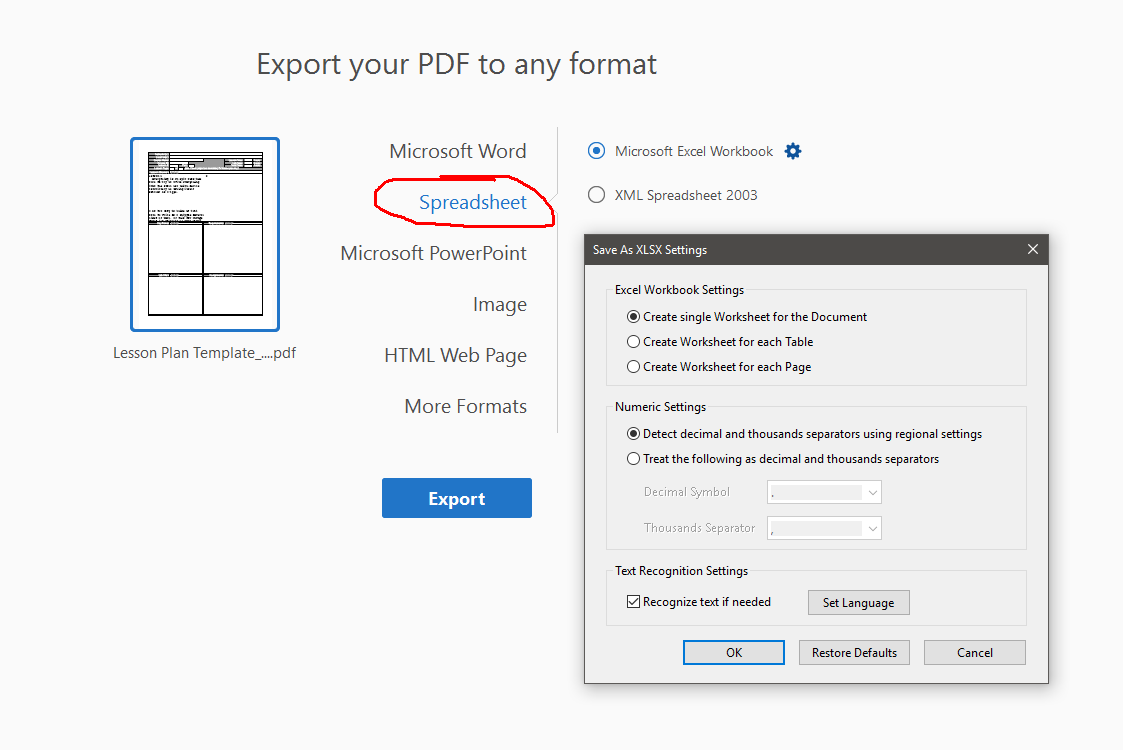Open Excel Workbook settings gear icon
The width and height of the screenshot is (1123, 750).
pyautogui.click(x=793, y=151)
